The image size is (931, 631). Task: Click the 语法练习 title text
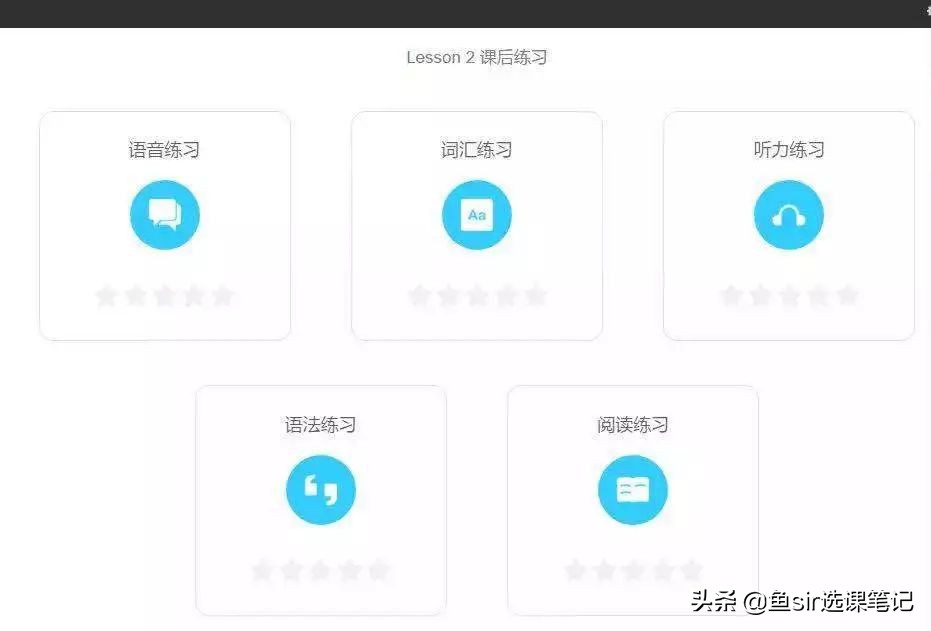pos(321,424)
